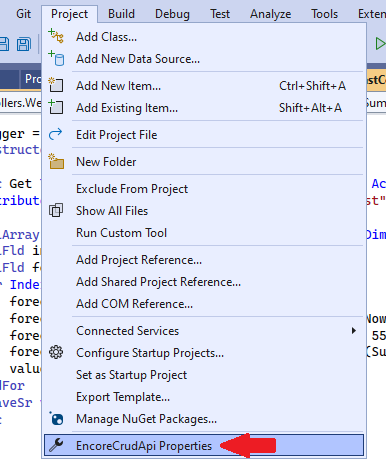Choose Edit Project File
386x471 pixels.
click(x=203, y=135)
